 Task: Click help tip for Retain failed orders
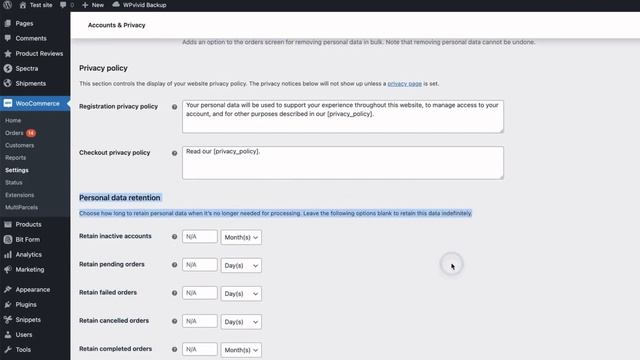click(174, 293)
